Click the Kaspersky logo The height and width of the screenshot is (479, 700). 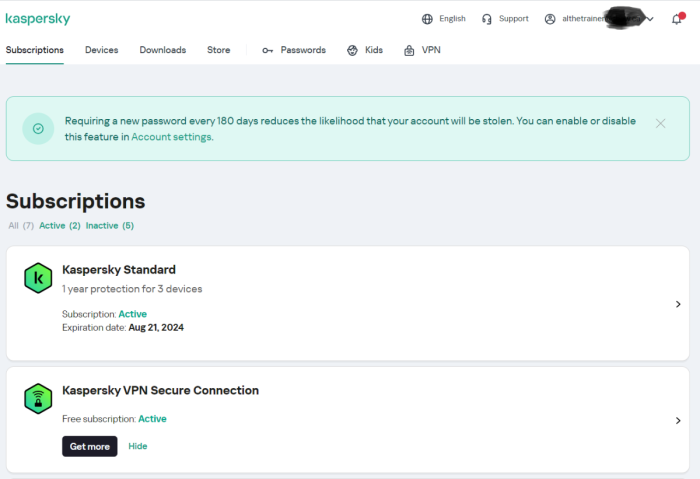coord(38,19)
